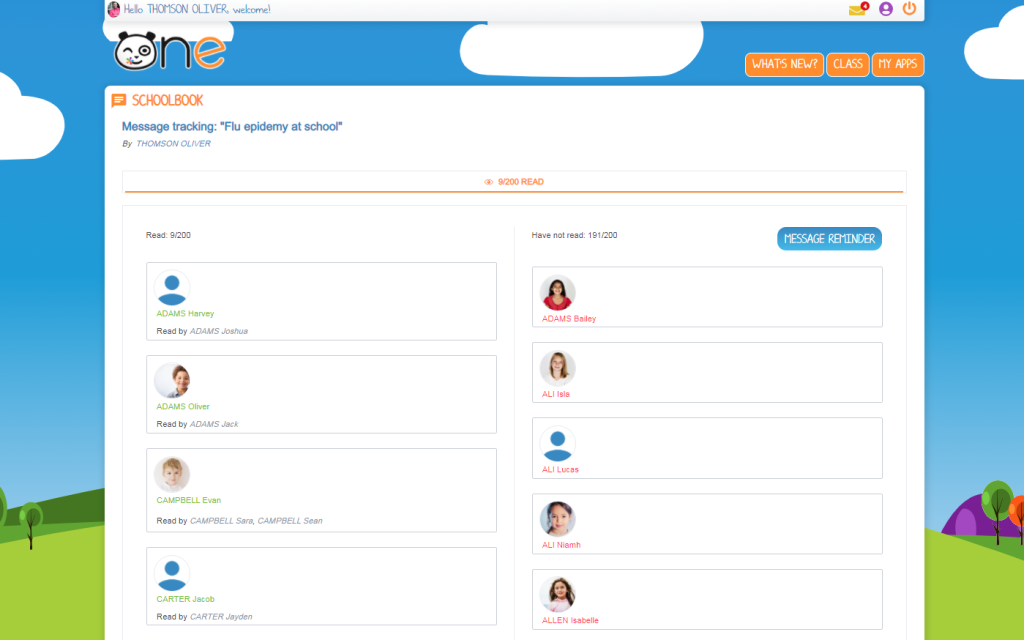
Task: Open the What's New? menu button
Action: point(784,64)
